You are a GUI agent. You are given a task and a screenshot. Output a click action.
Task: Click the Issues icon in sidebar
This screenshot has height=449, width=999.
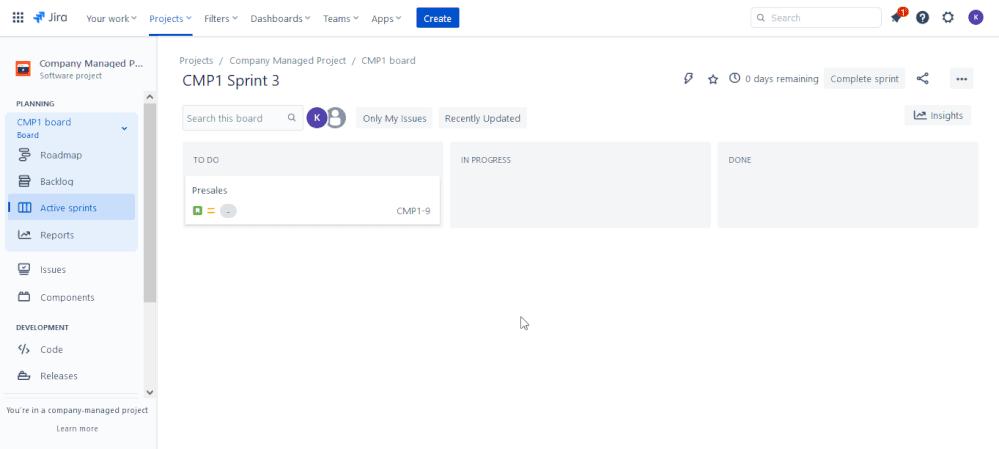click(24, 269)
